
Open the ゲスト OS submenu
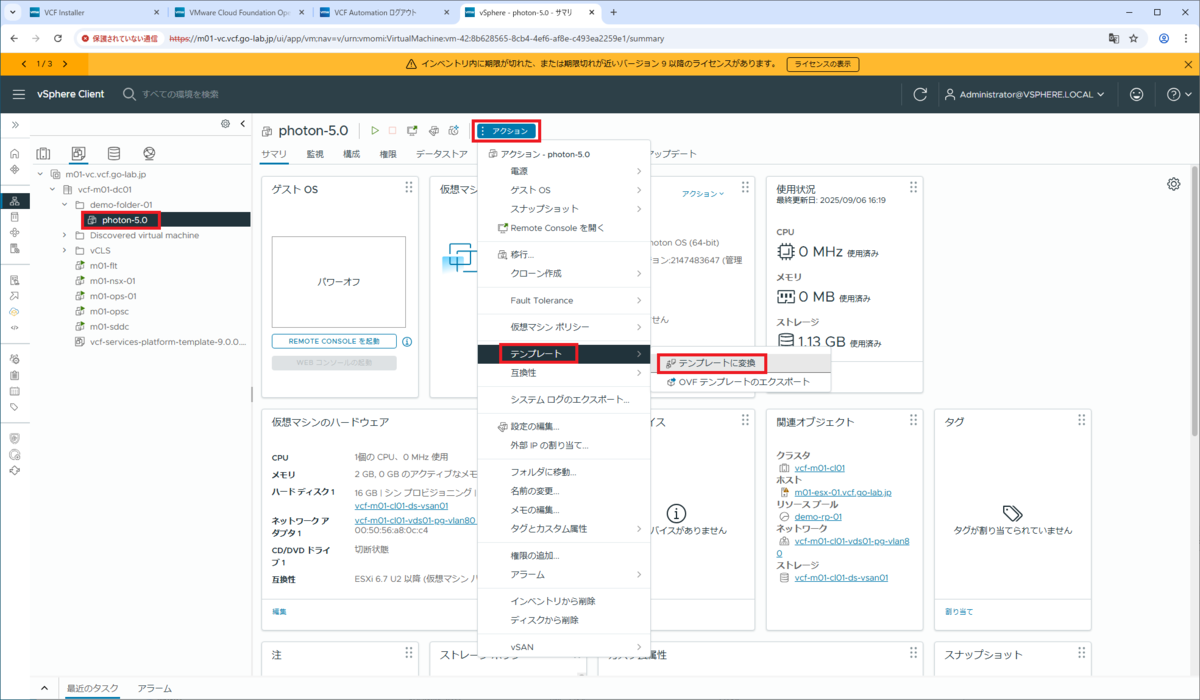point(565,190)
